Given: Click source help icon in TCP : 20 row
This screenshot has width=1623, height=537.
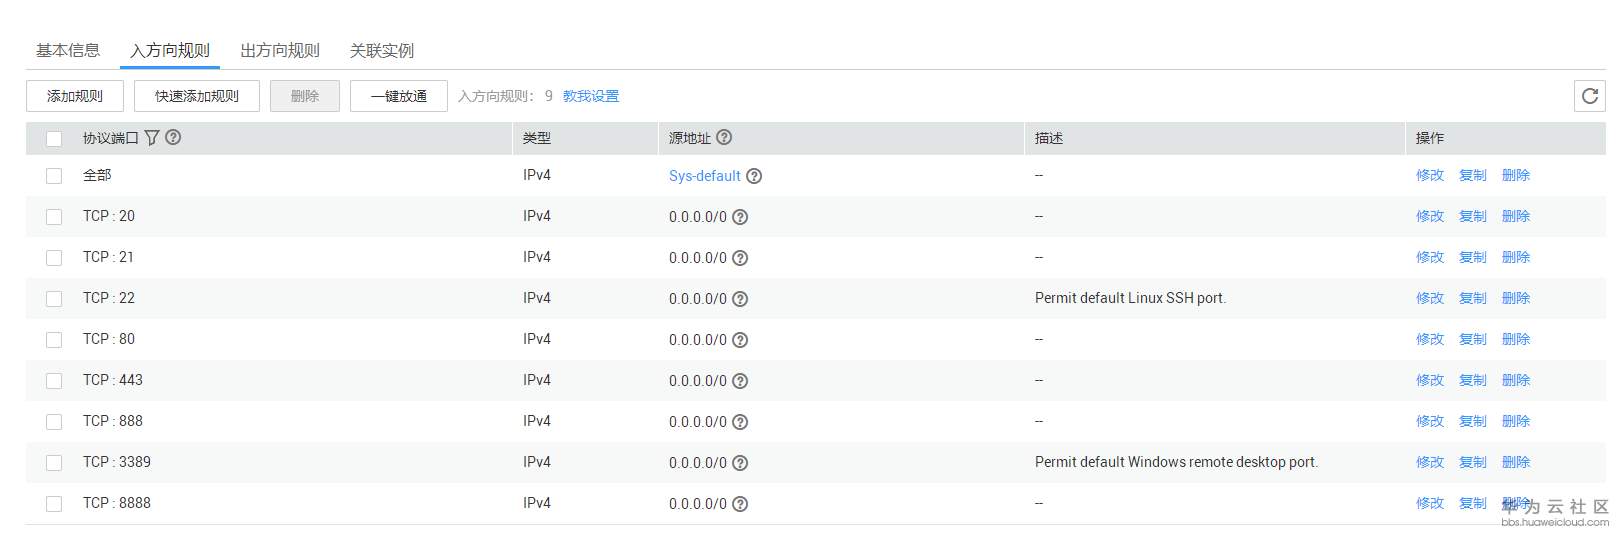Looking at the screenshot, I should pyautogui.click(x=740, y=217).
